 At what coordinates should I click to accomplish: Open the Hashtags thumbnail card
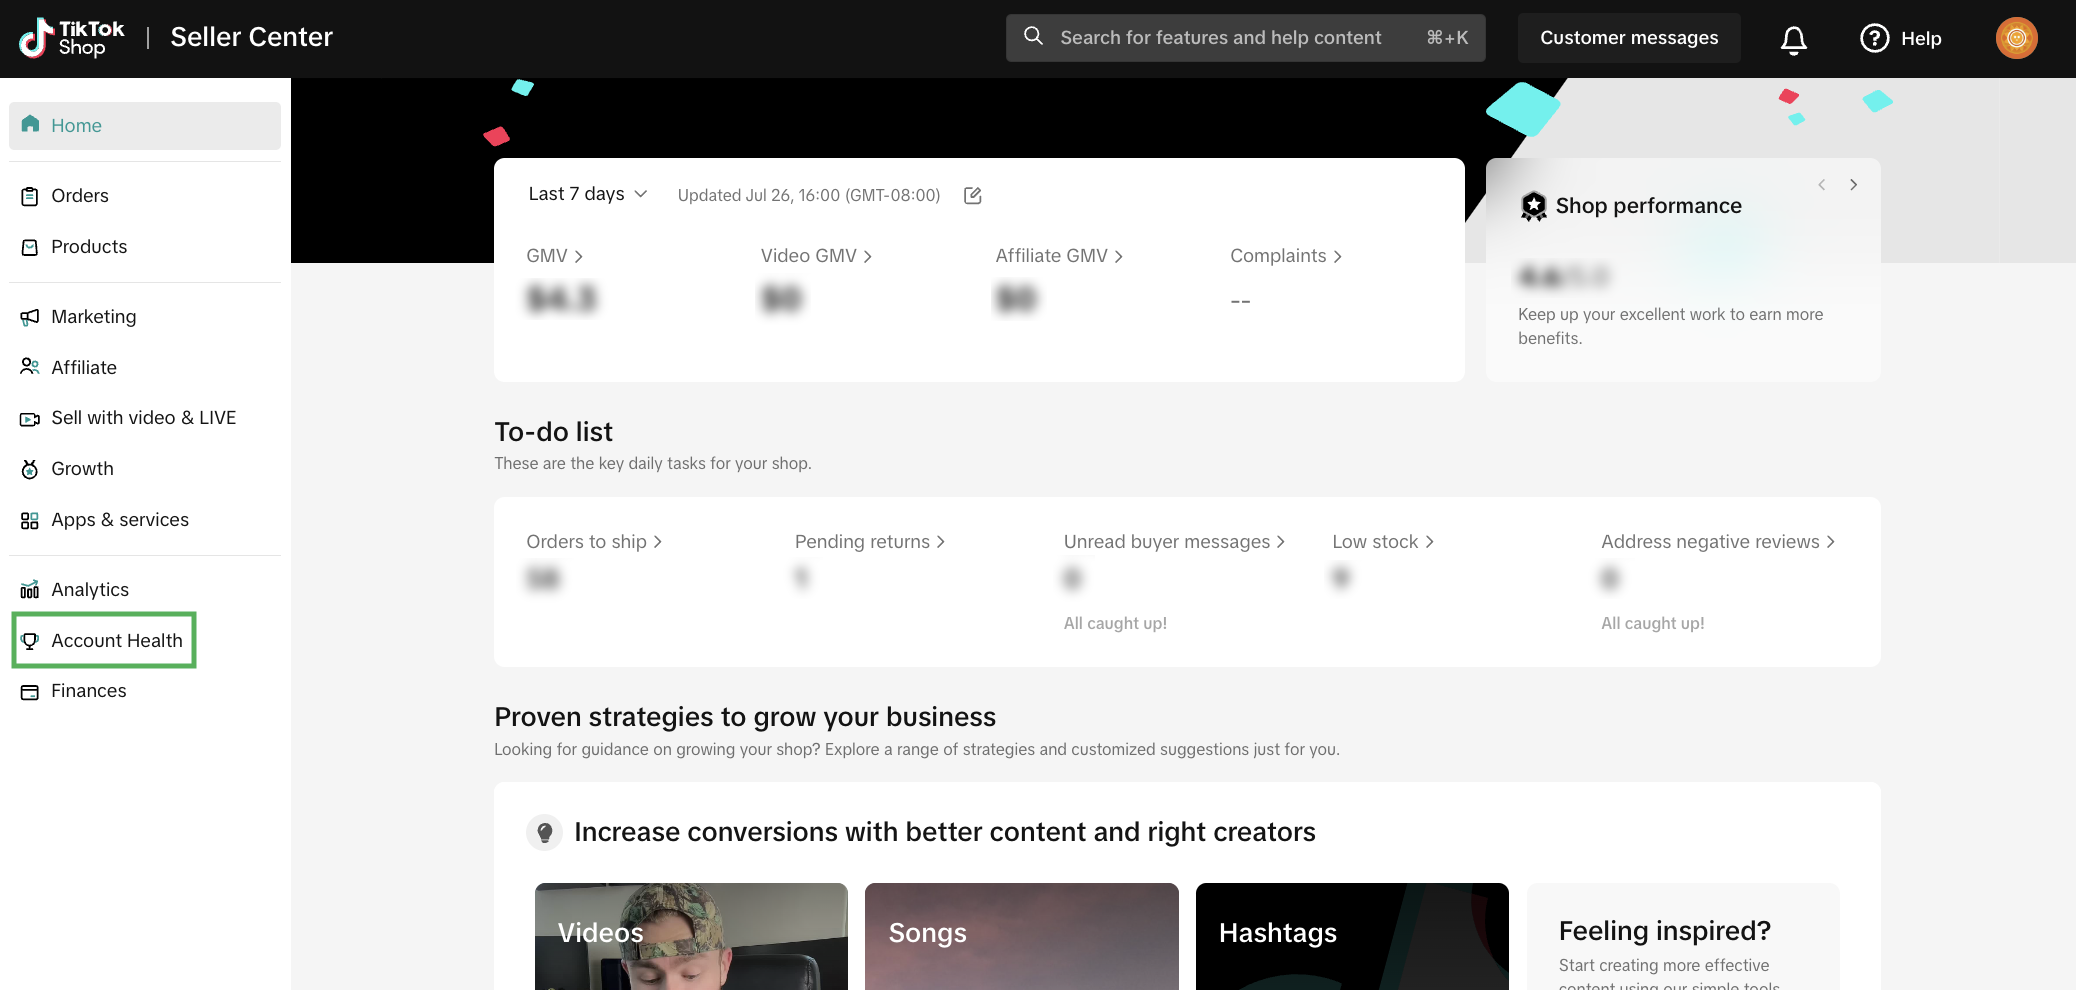1351,936
